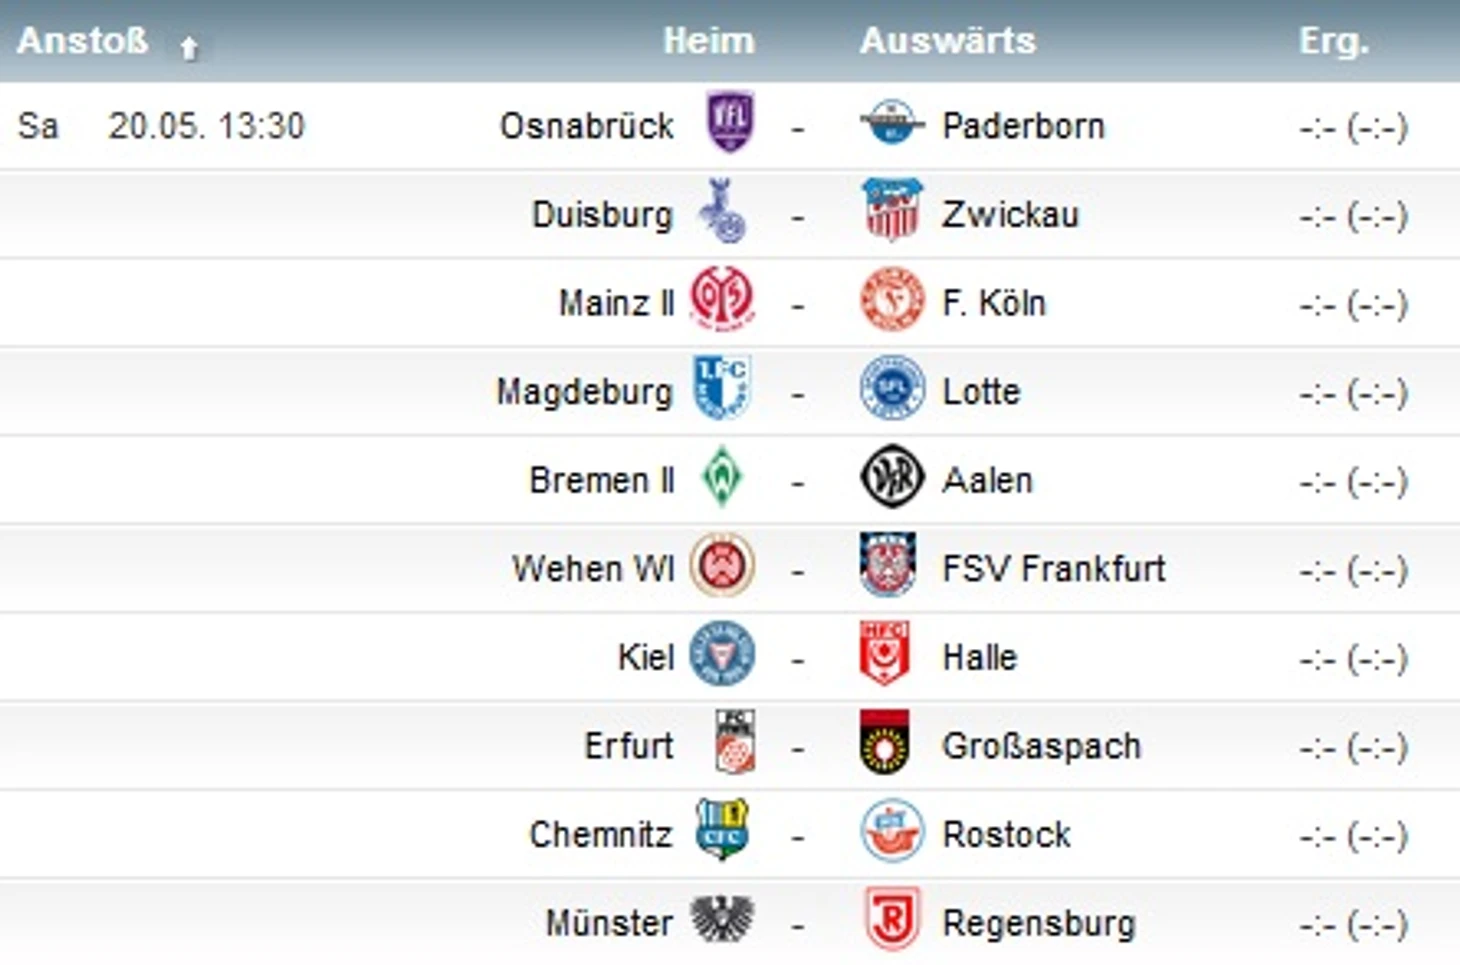Image resolution: width=1460 pixels, height=965 pixels.
Task: Click the 1. FC Magdeburg crest
Action: click(722, 388)
